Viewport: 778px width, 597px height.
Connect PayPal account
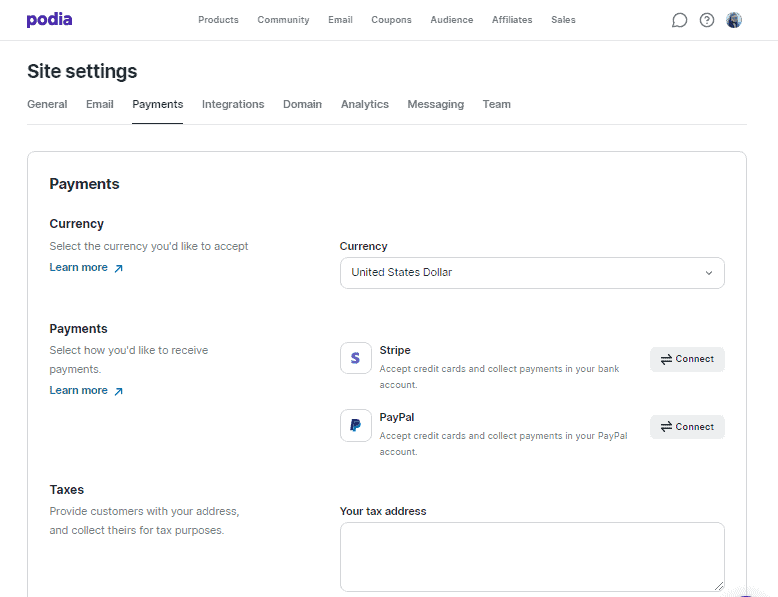coord(687,427)
